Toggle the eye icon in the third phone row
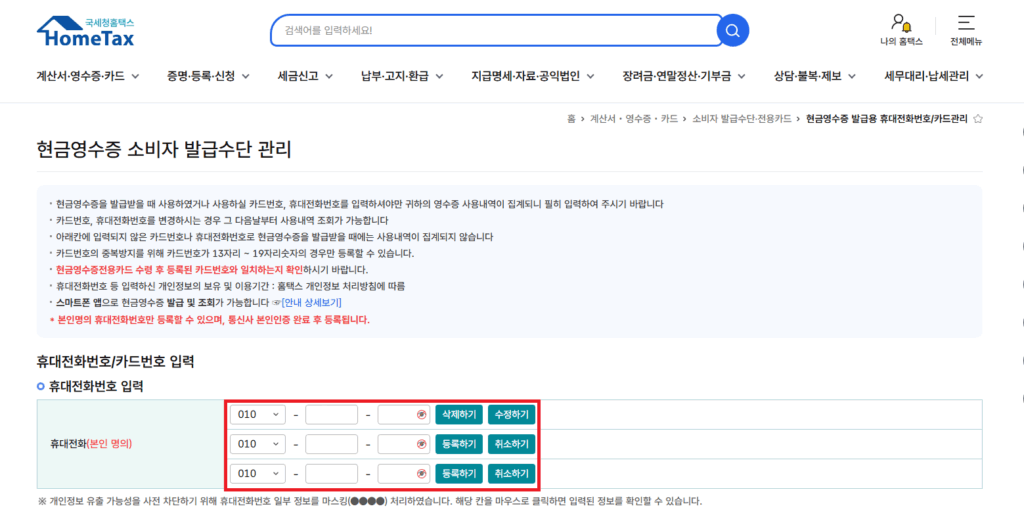The image size is (1024, 523). pos(422,473)
